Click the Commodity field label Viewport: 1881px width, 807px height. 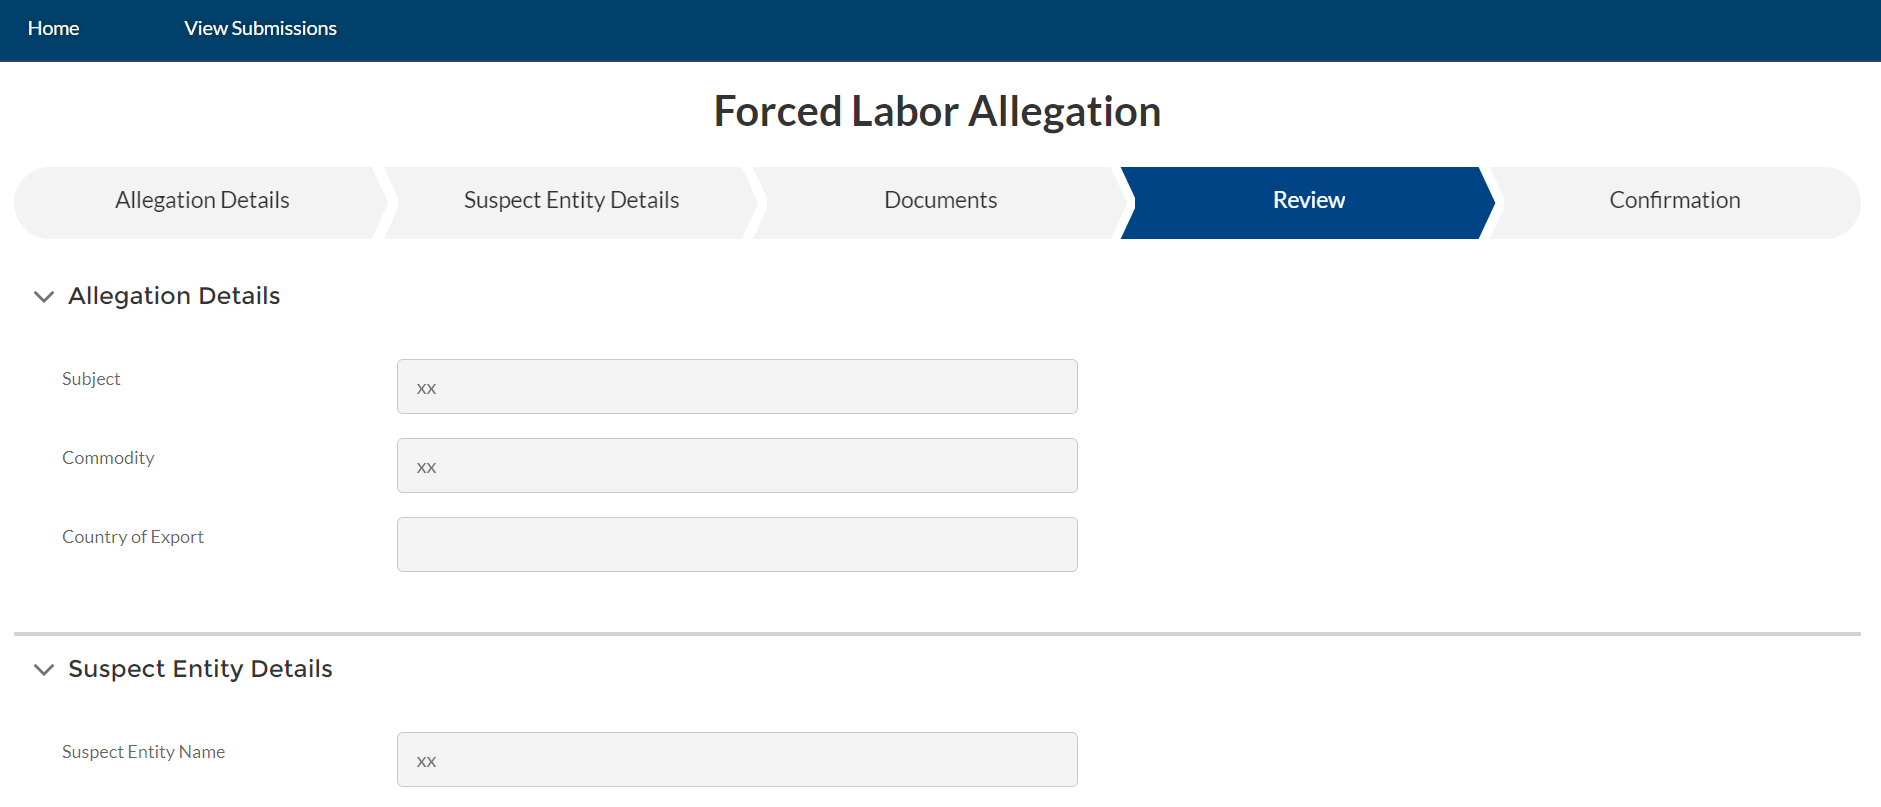108,458
